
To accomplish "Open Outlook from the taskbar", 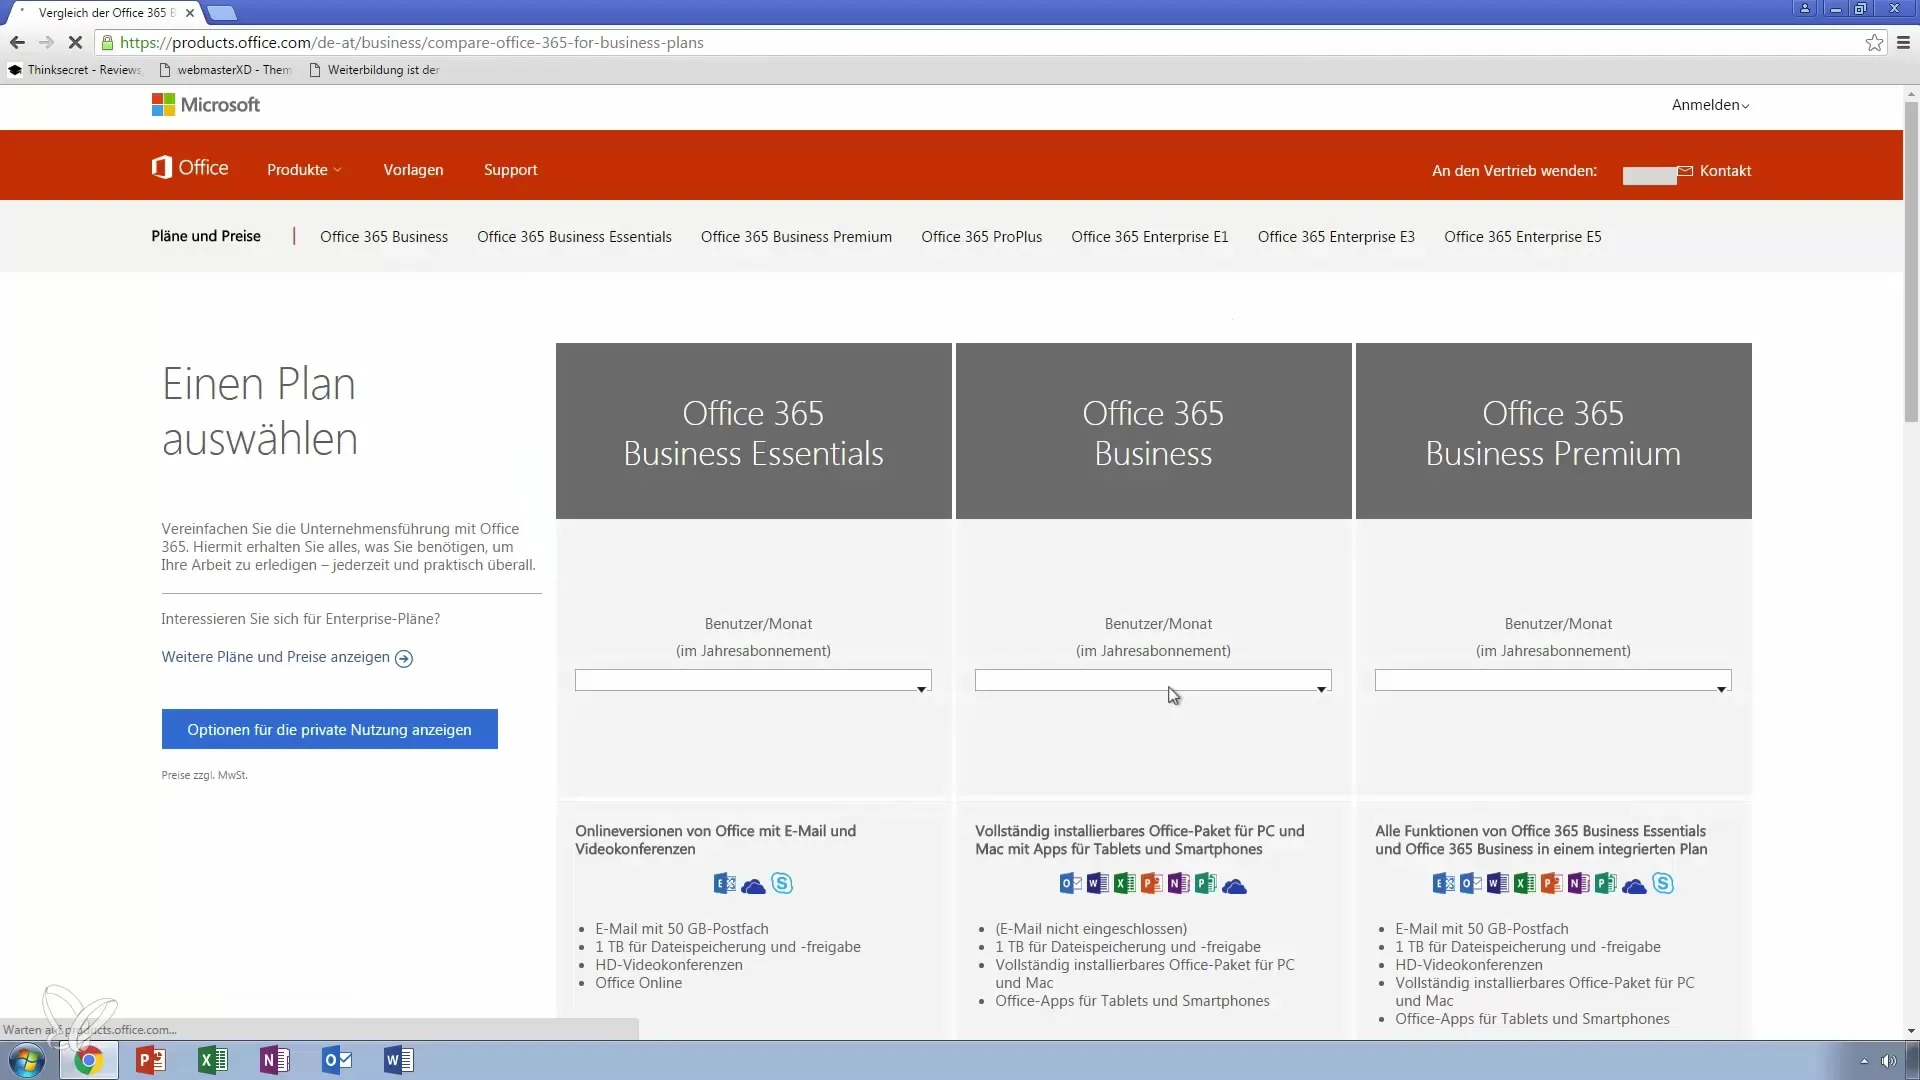I will click(337, 1060).
